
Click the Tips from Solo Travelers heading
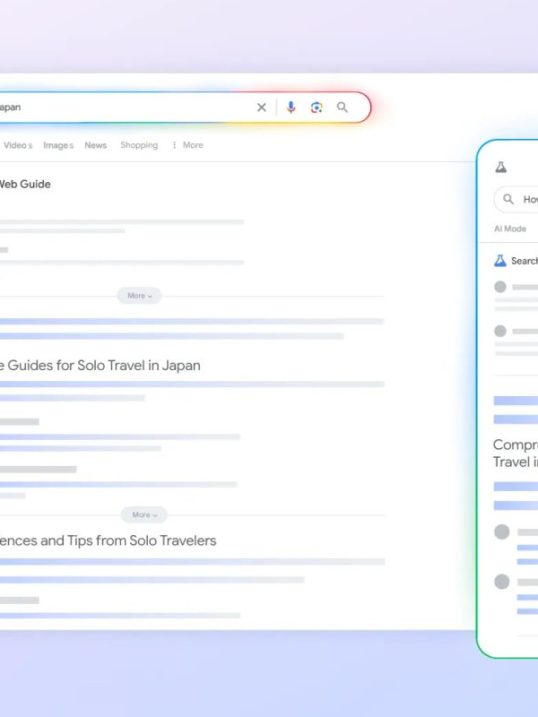pyautogui.click(x=108, y=540)
